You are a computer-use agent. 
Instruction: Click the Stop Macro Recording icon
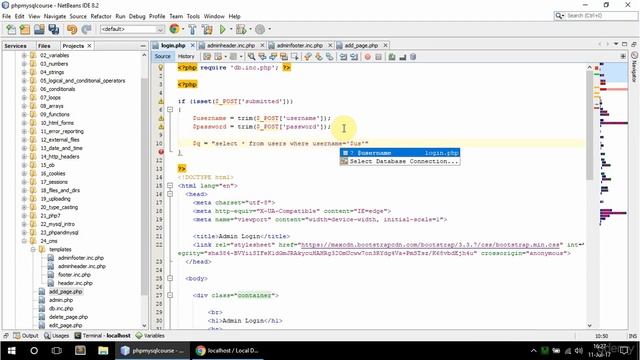click(378, 57)
